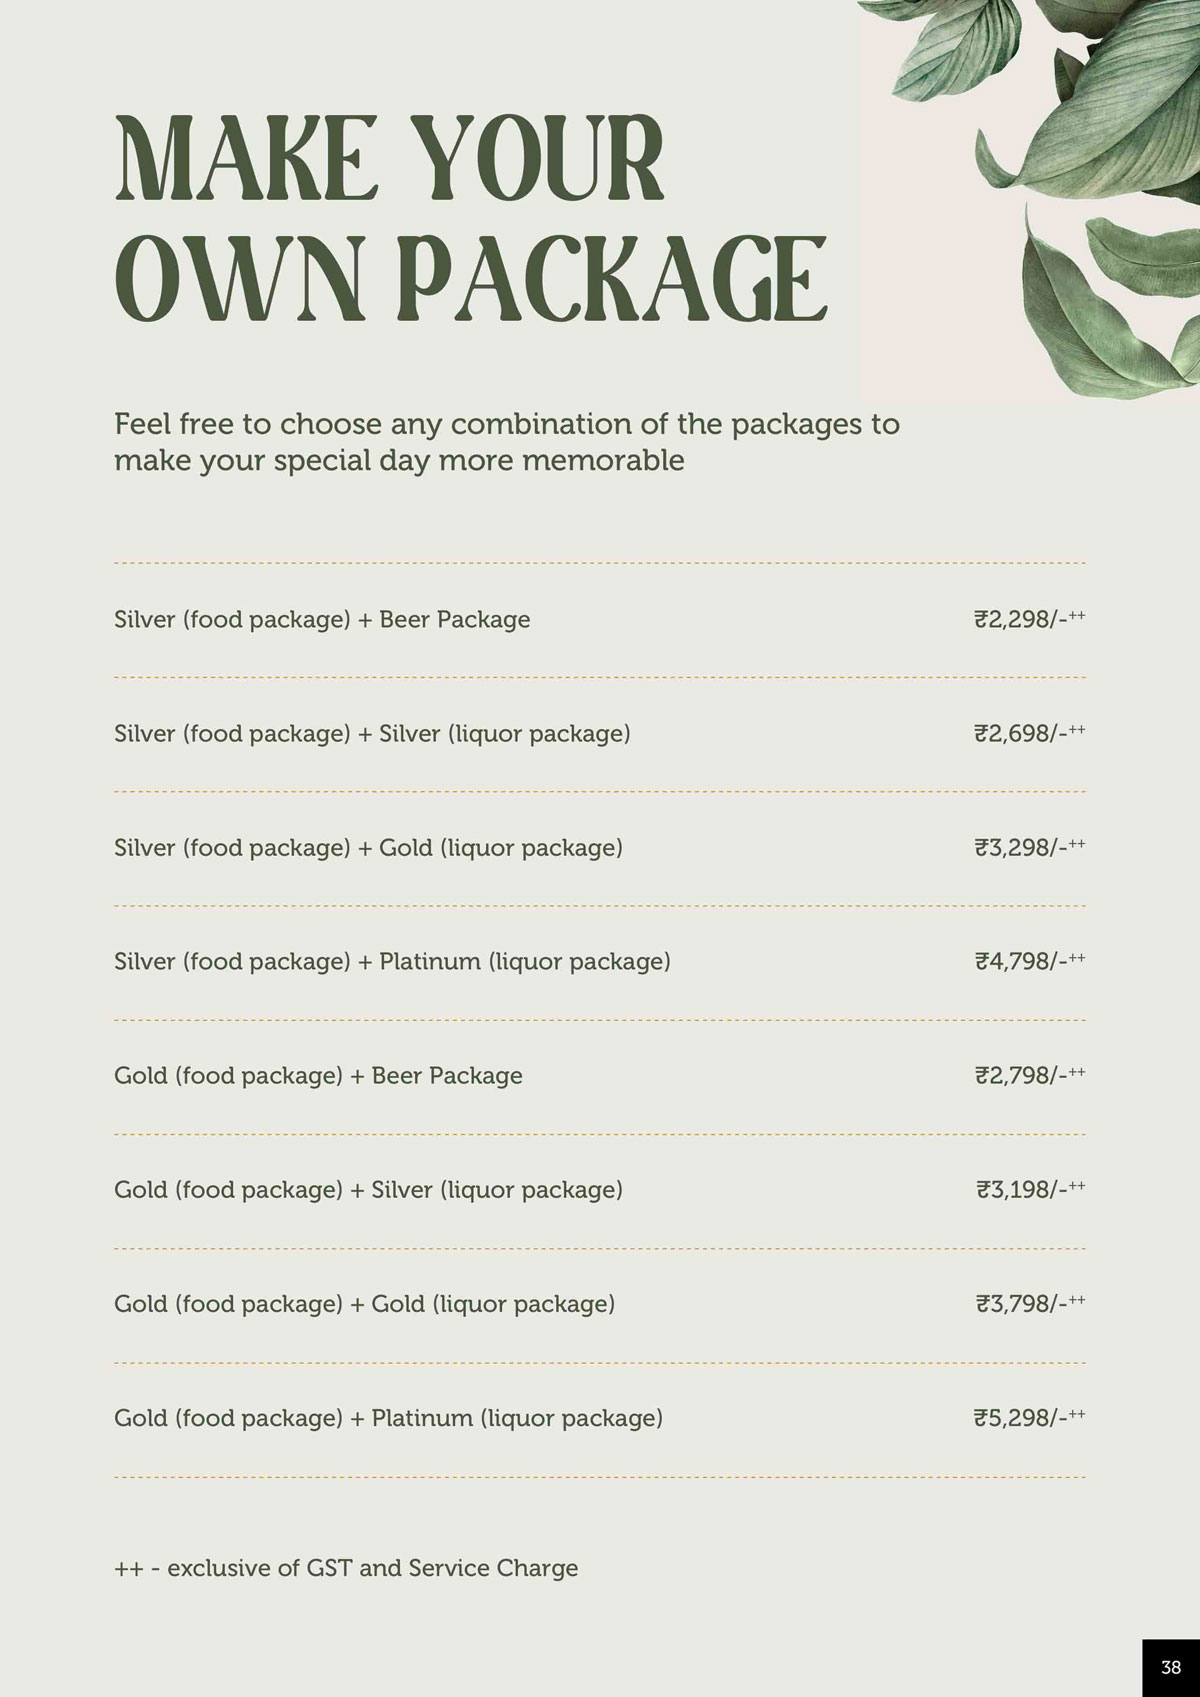Image resolution: width=1200 pixels, height=1697 pixels.
Task: Click the ₹2,798 price
Action: coord(1029,1076)
